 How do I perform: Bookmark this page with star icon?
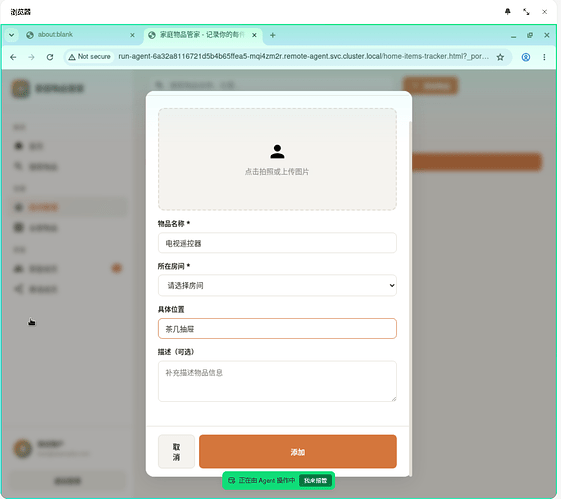click(x=500, y=57)
